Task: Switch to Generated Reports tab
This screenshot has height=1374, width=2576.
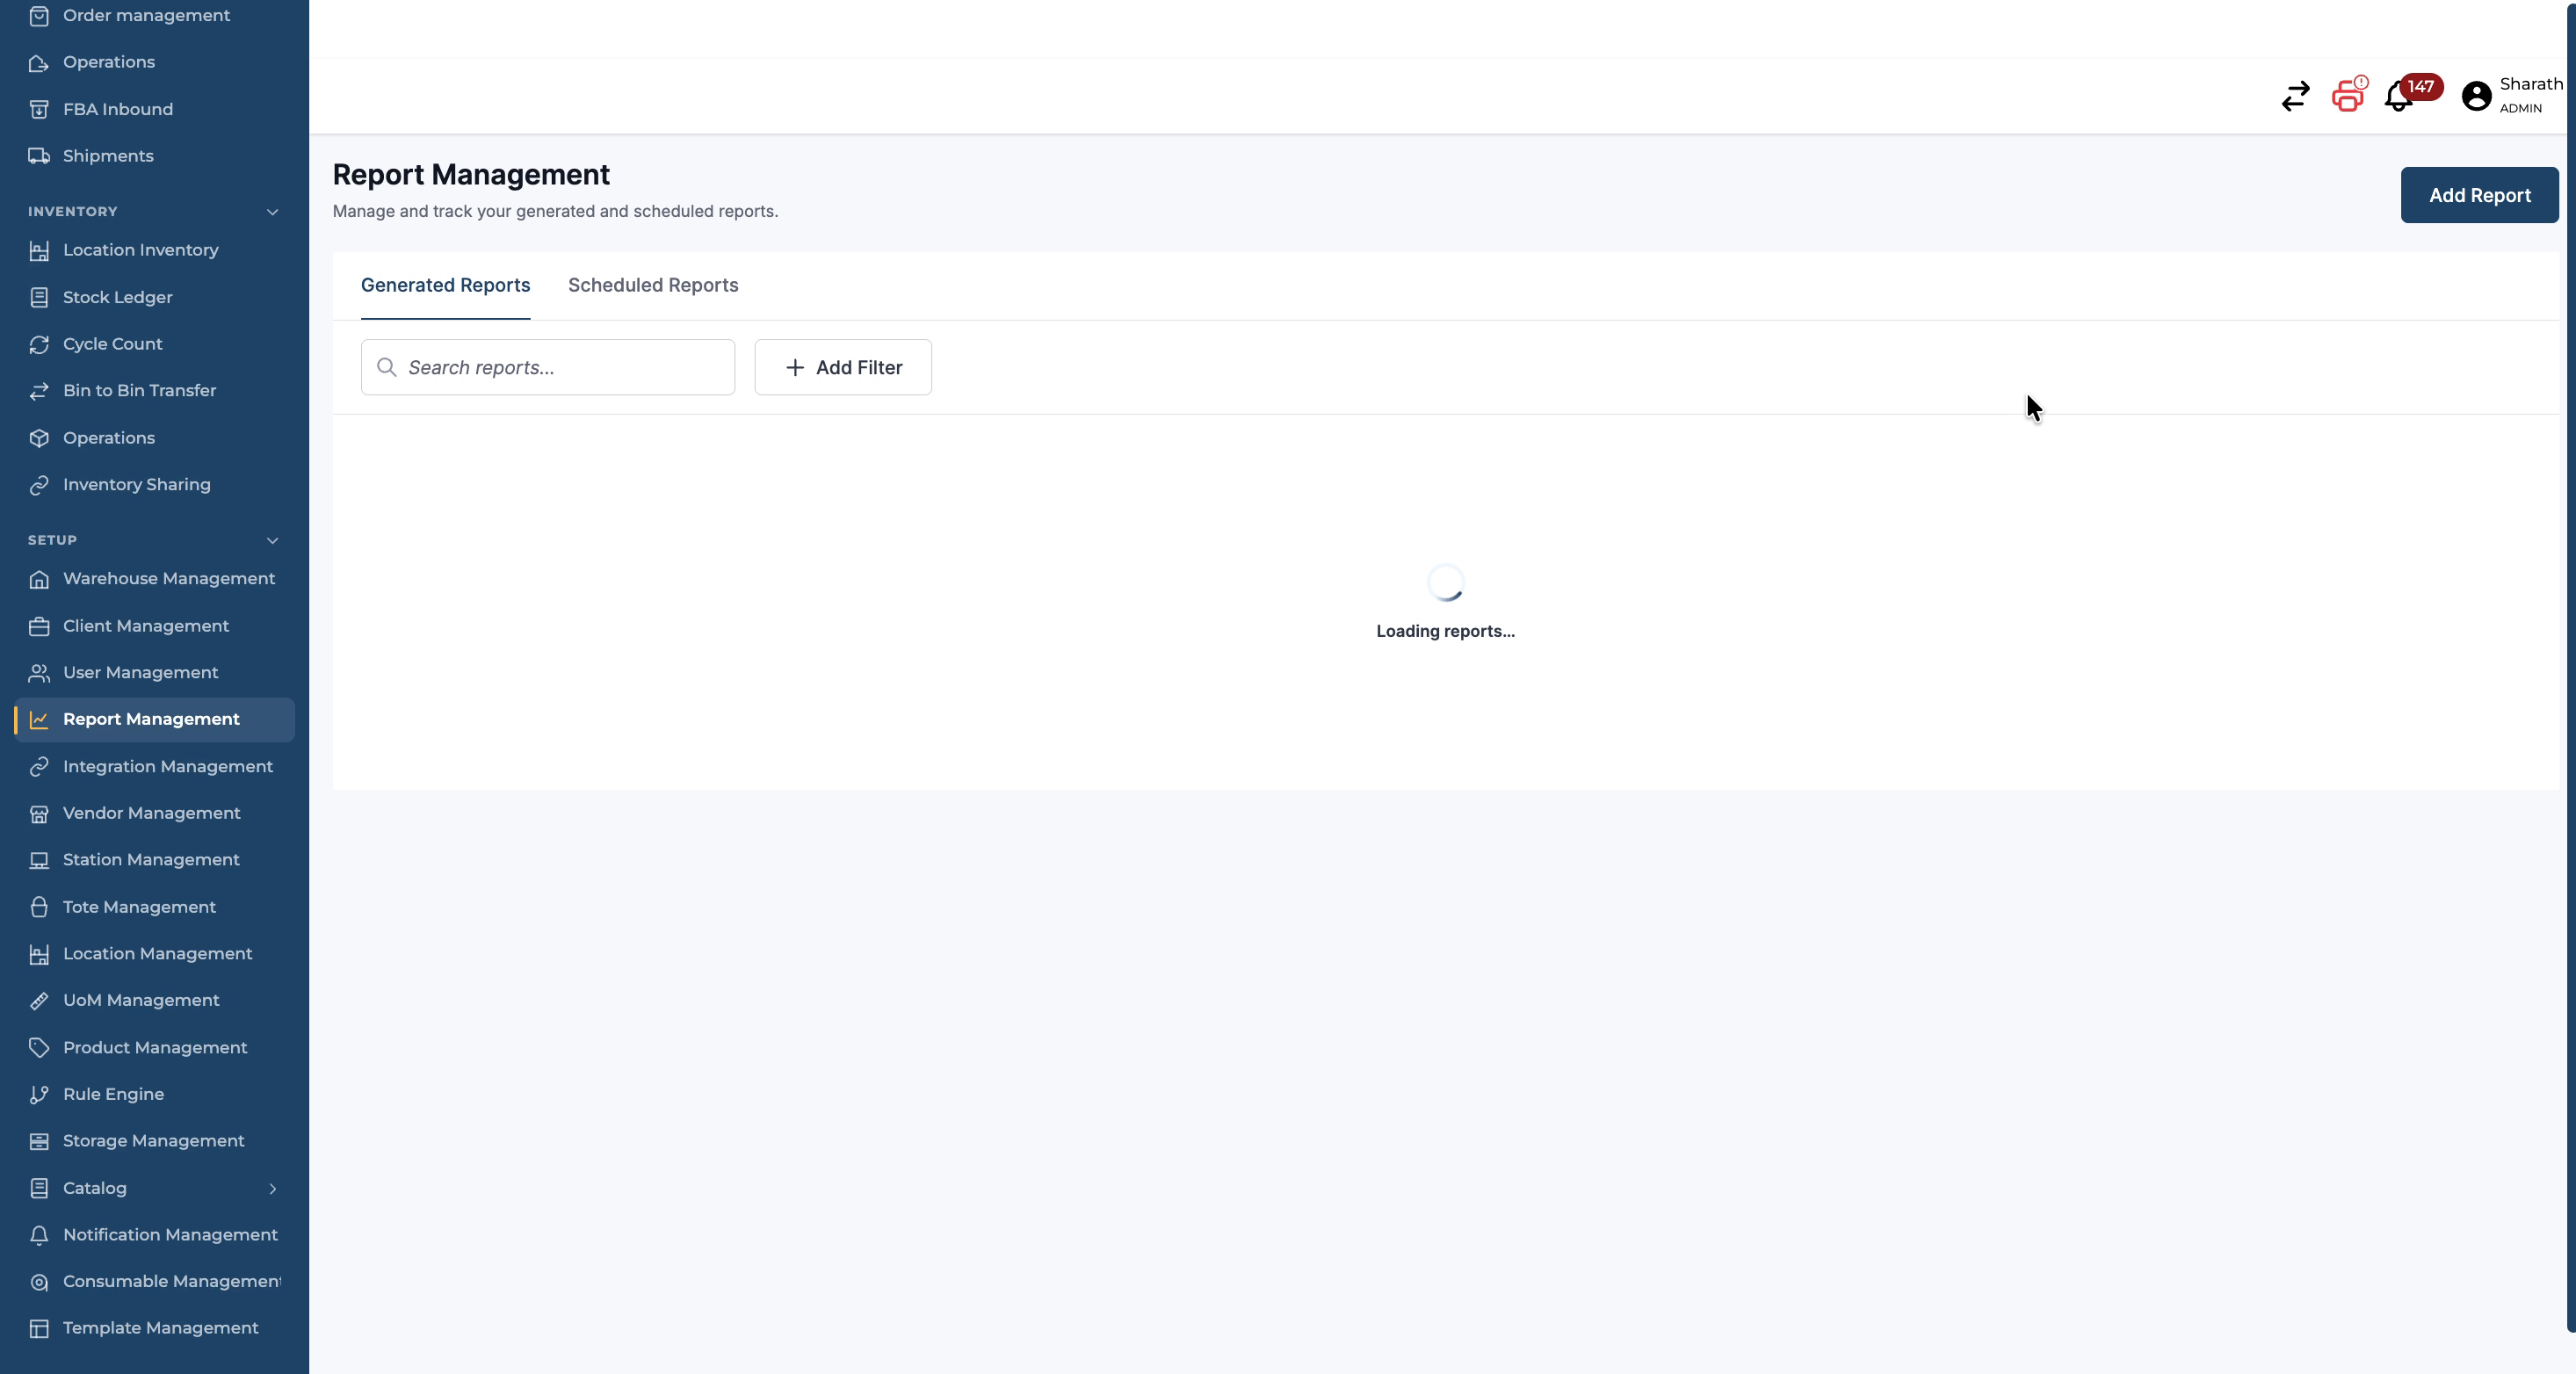Action: pyautogui.click(x=445, y=285)
